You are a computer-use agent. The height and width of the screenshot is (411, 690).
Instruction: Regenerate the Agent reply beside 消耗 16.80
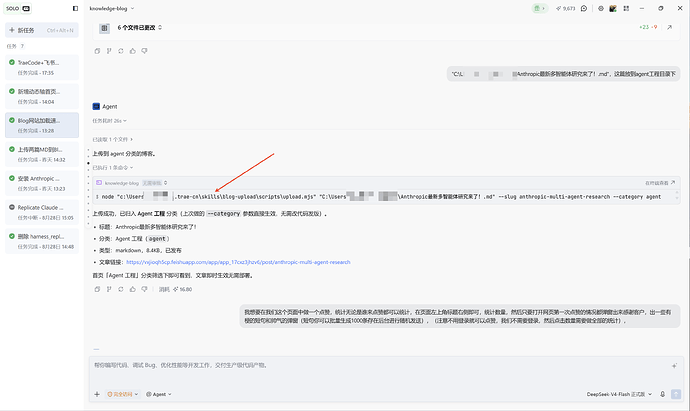[121, 290]
